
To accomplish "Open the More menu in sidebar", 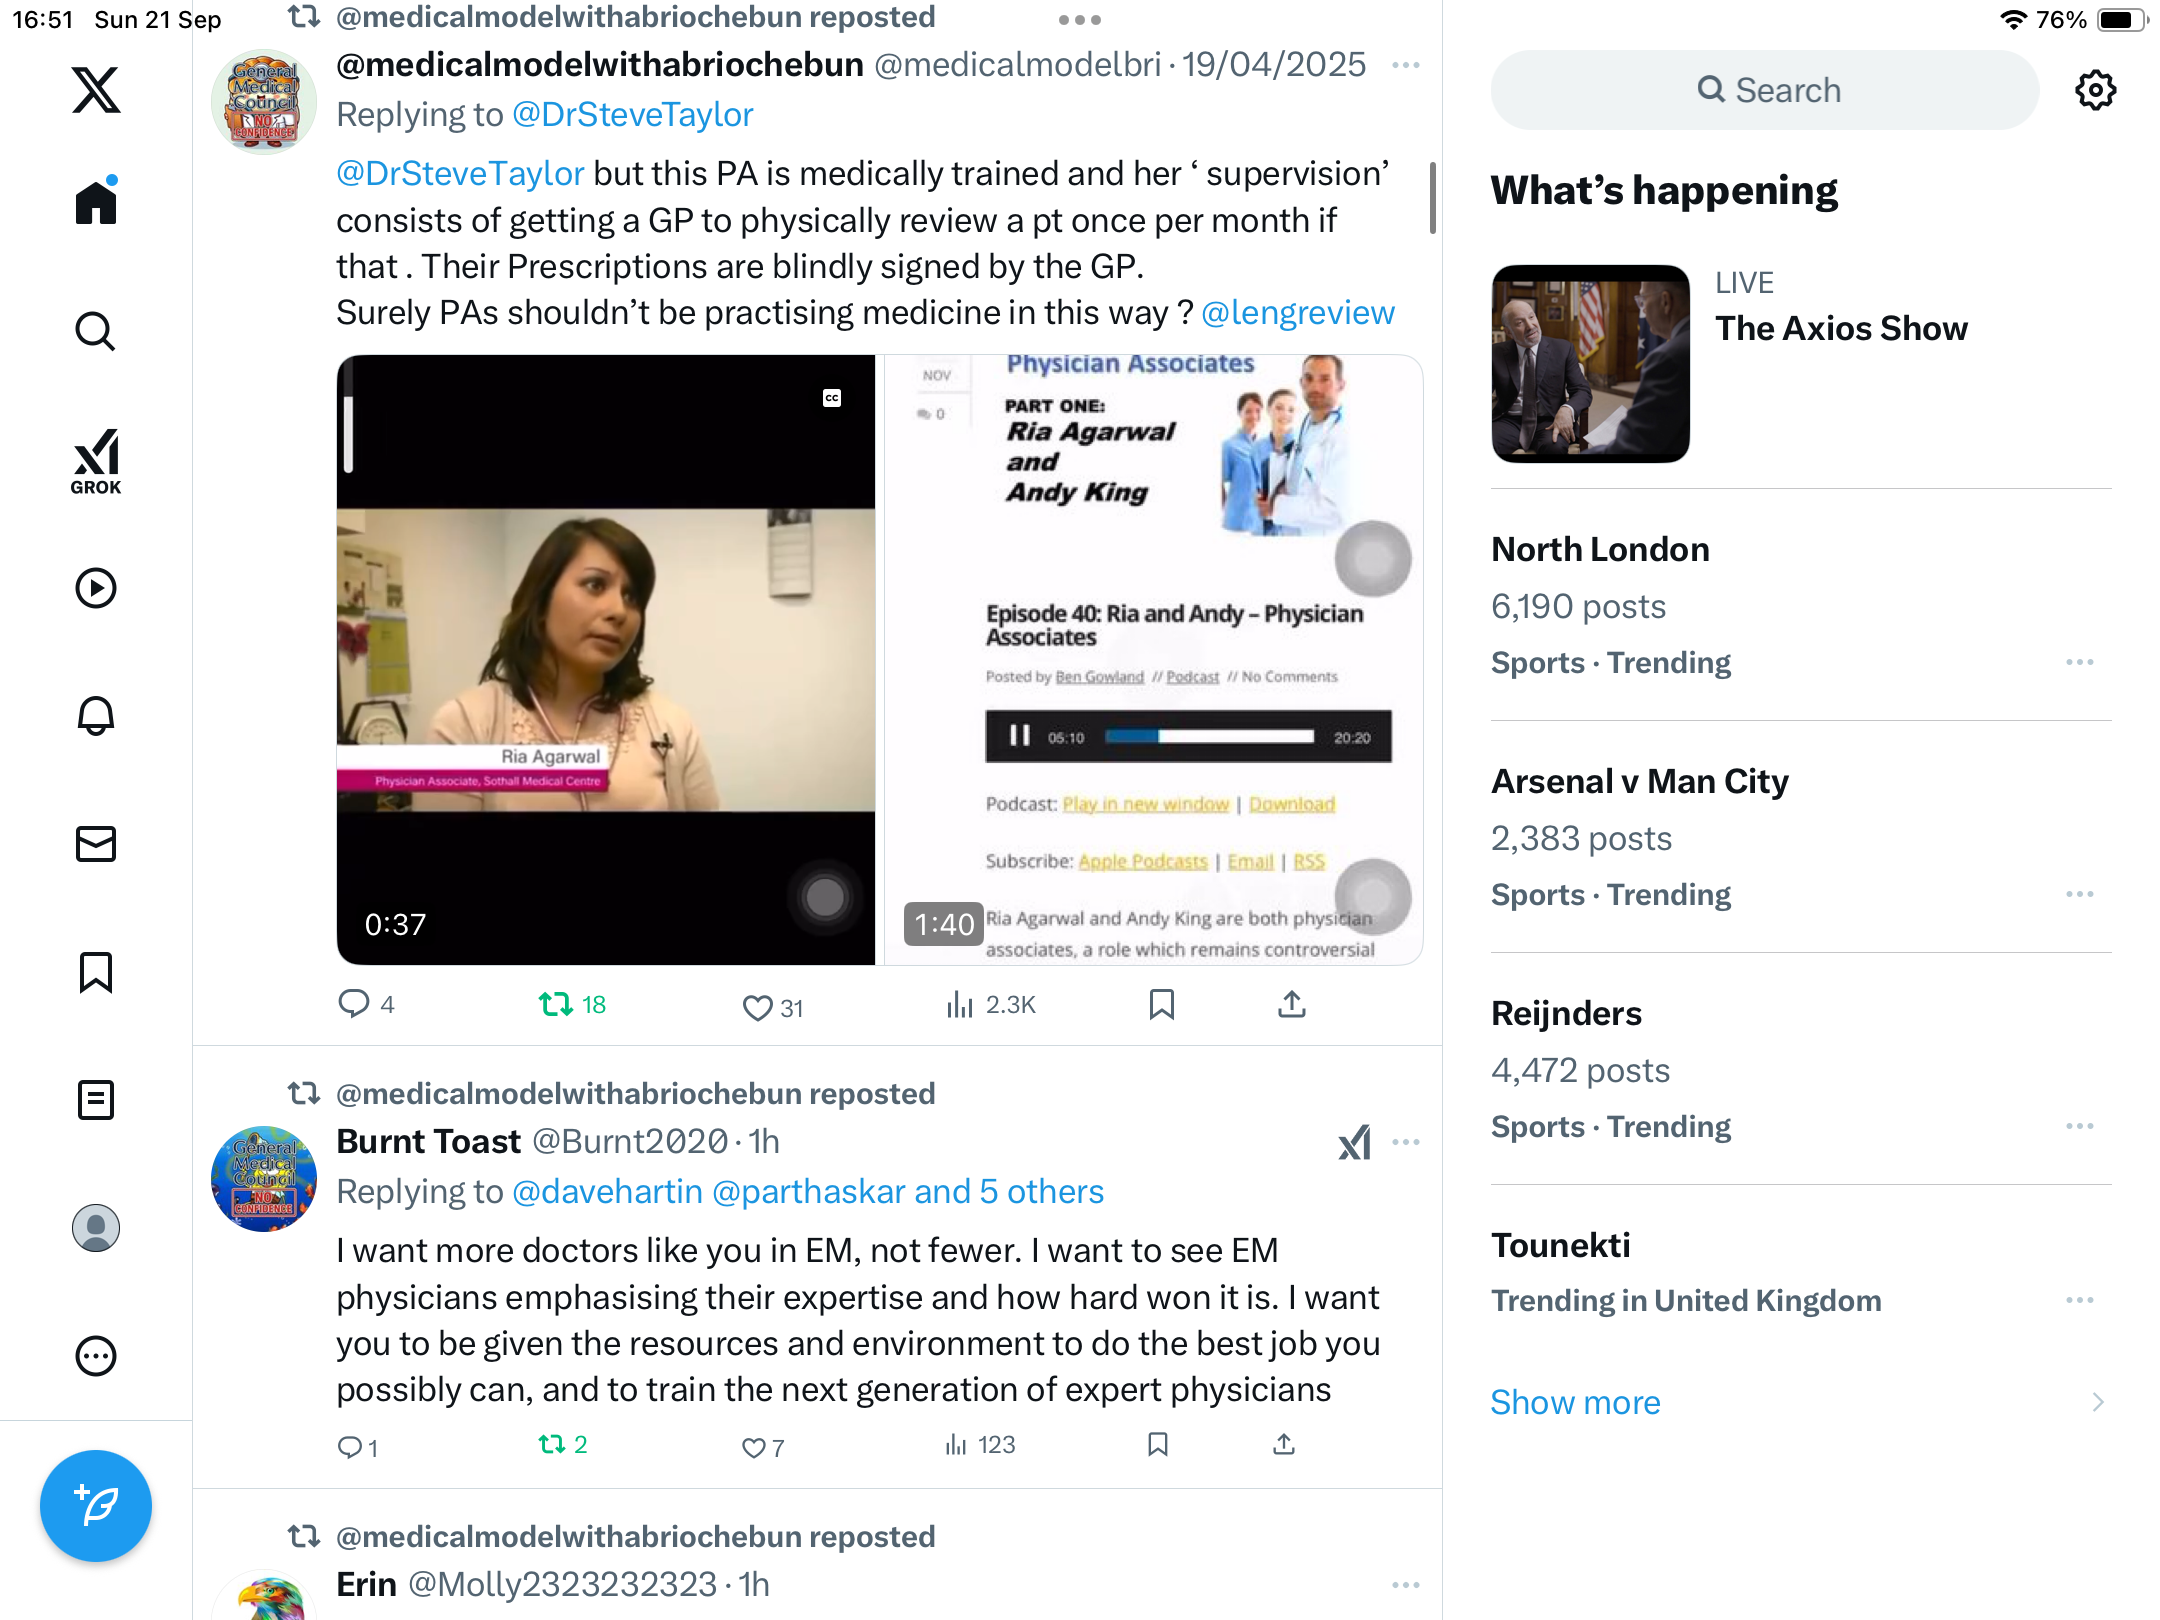I will 96,1356.
